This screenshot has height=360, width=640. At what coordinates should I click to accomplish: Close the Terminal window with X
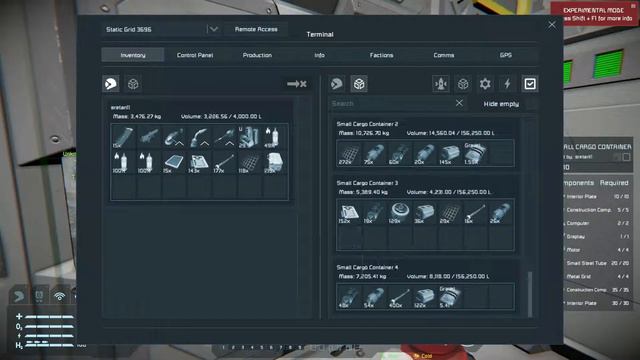coord(552,25)
